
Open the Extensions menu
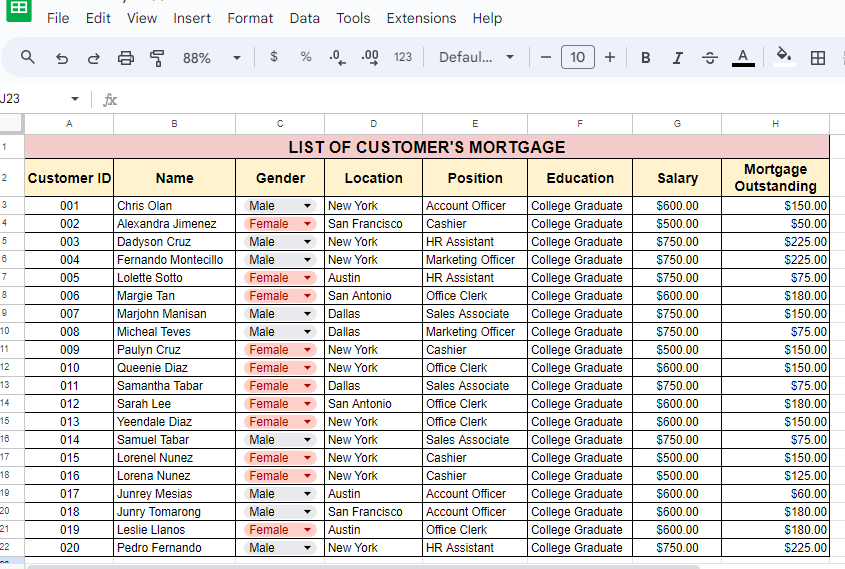click(421, 18)
